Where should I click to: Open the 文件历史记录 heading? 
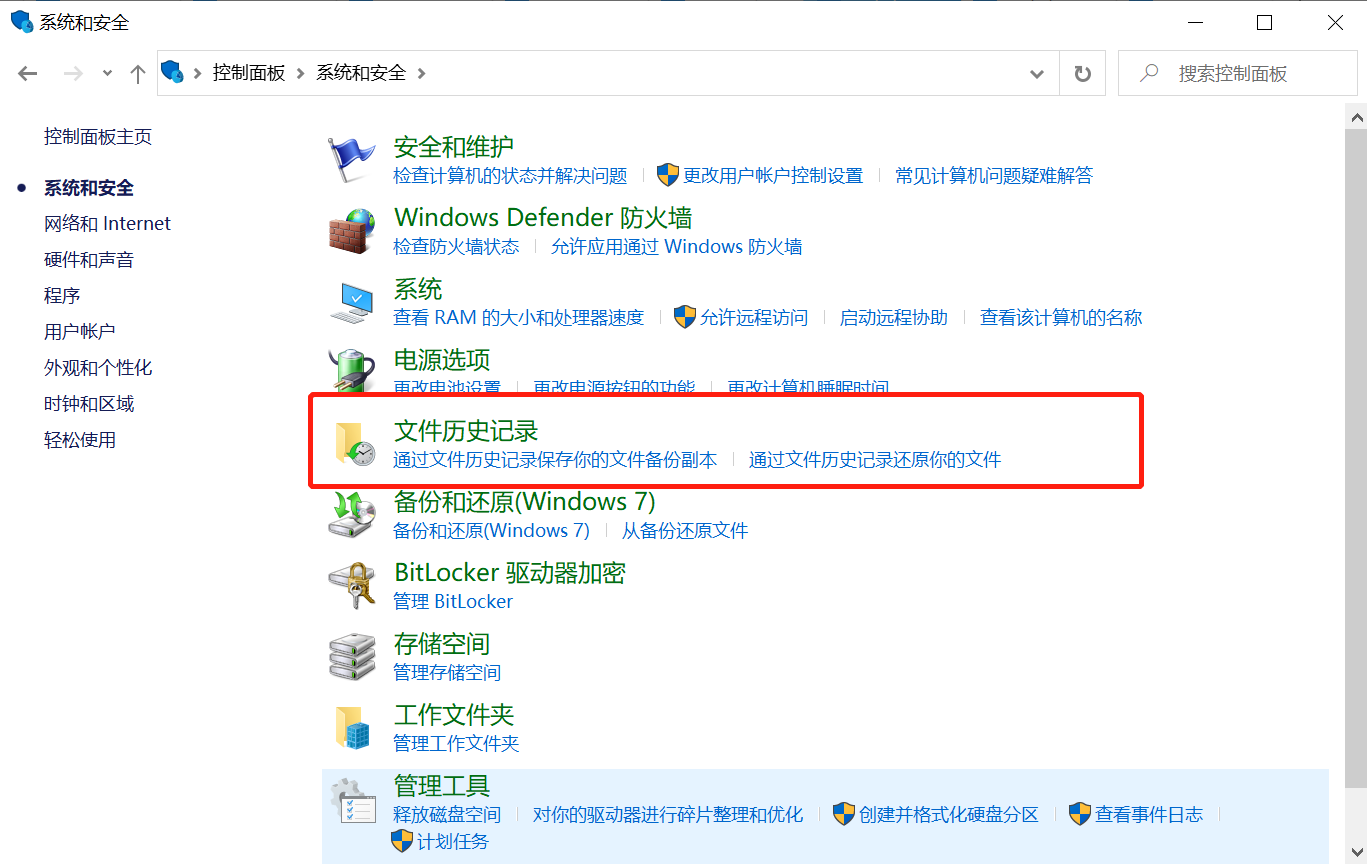[x=466, y=431]
